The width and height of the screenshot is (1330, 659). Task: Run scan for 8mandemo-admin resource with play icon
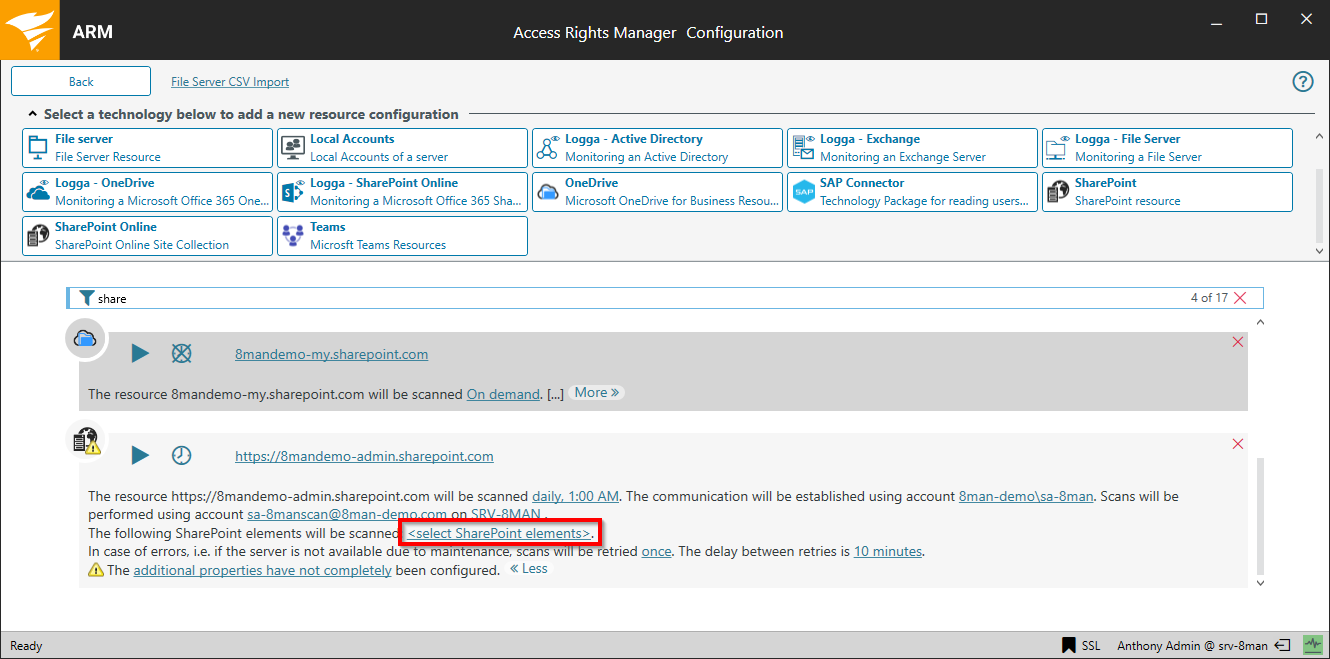[x=140, y=455]
